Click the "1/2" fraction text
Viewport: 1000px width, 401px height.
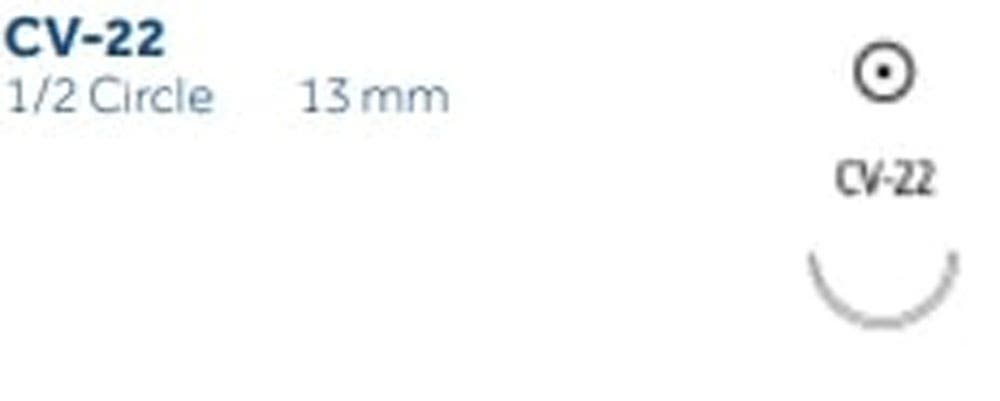pos(40,98)
